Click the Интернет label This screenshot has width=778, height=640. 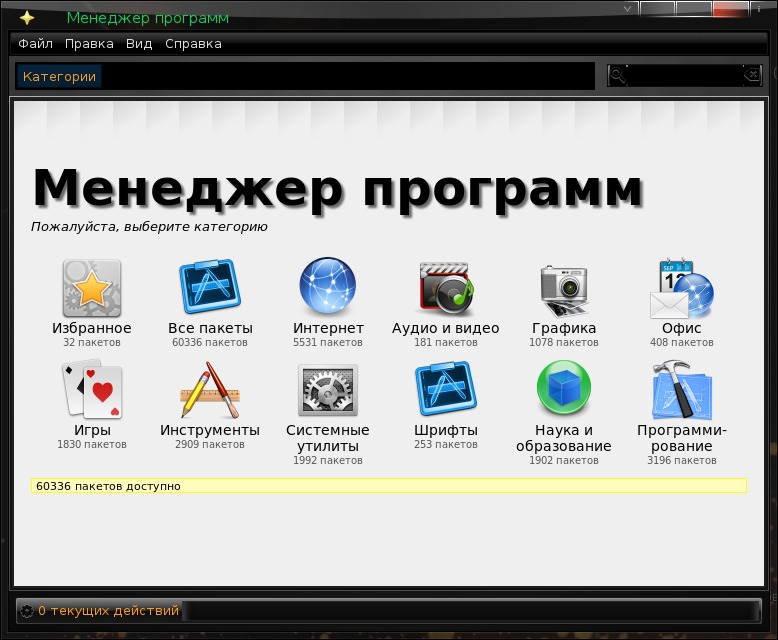point(327,328)
